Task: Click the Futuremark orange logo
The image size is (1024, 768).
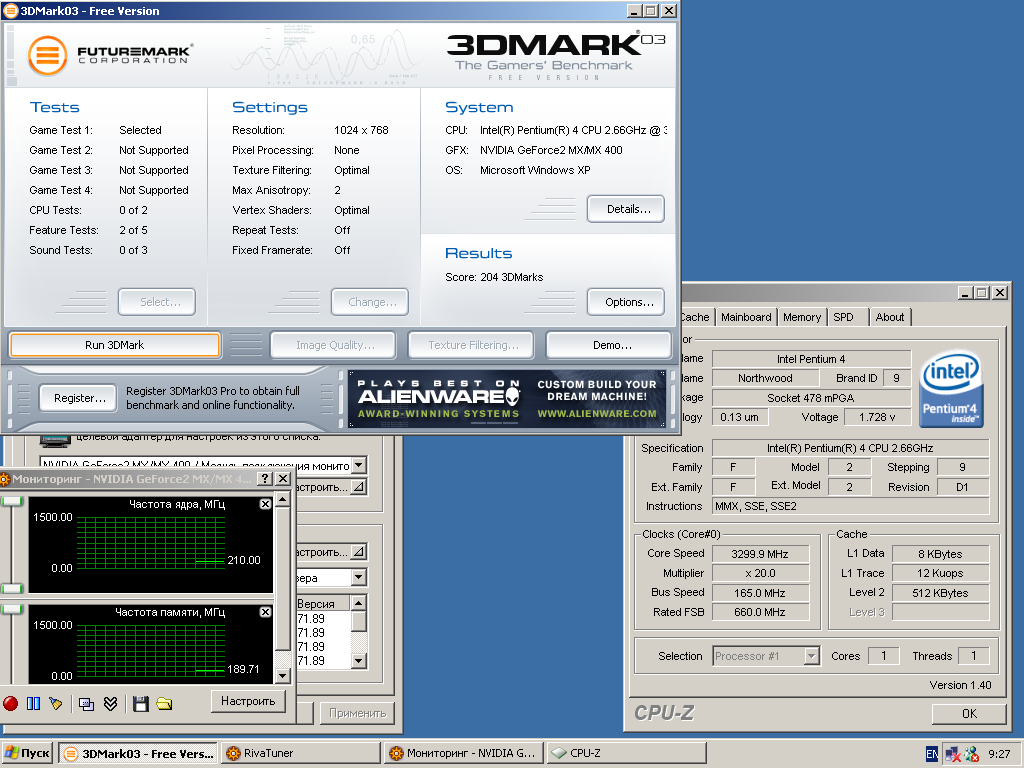Action: click(x=47, y=56)
